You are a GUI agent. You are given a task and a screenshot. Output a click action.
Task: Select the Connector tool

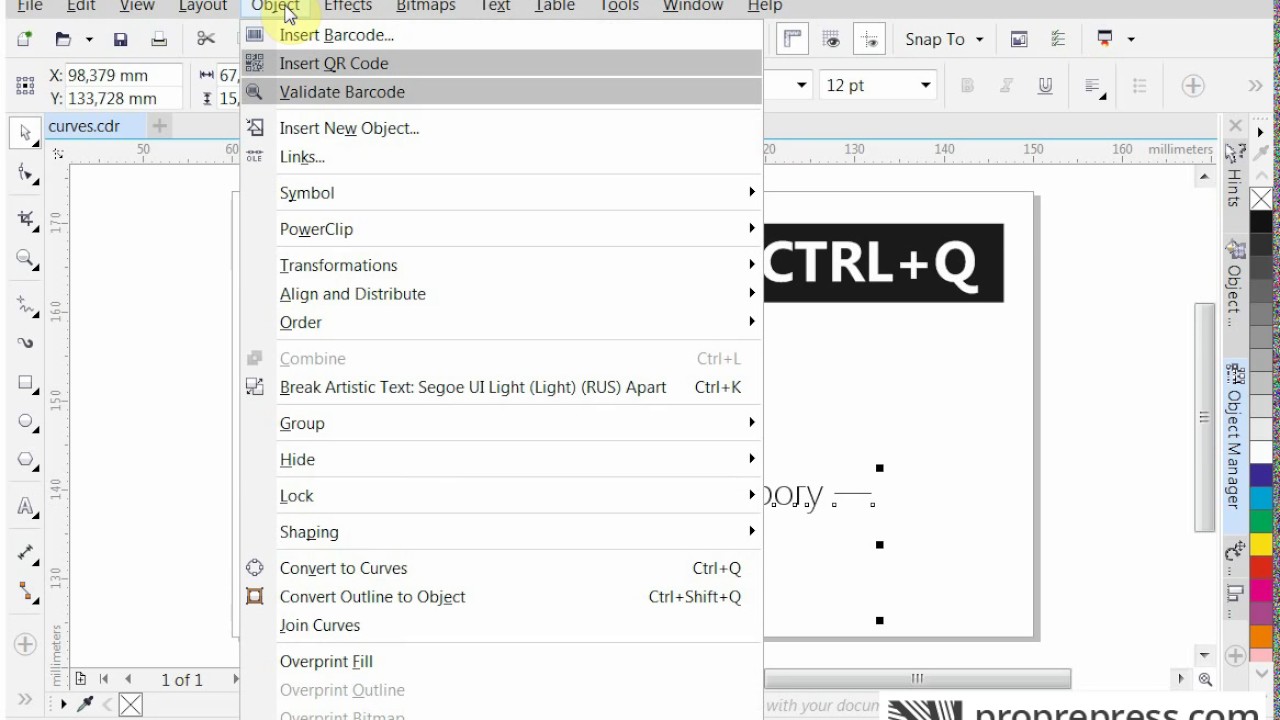[x=25, y=592]
